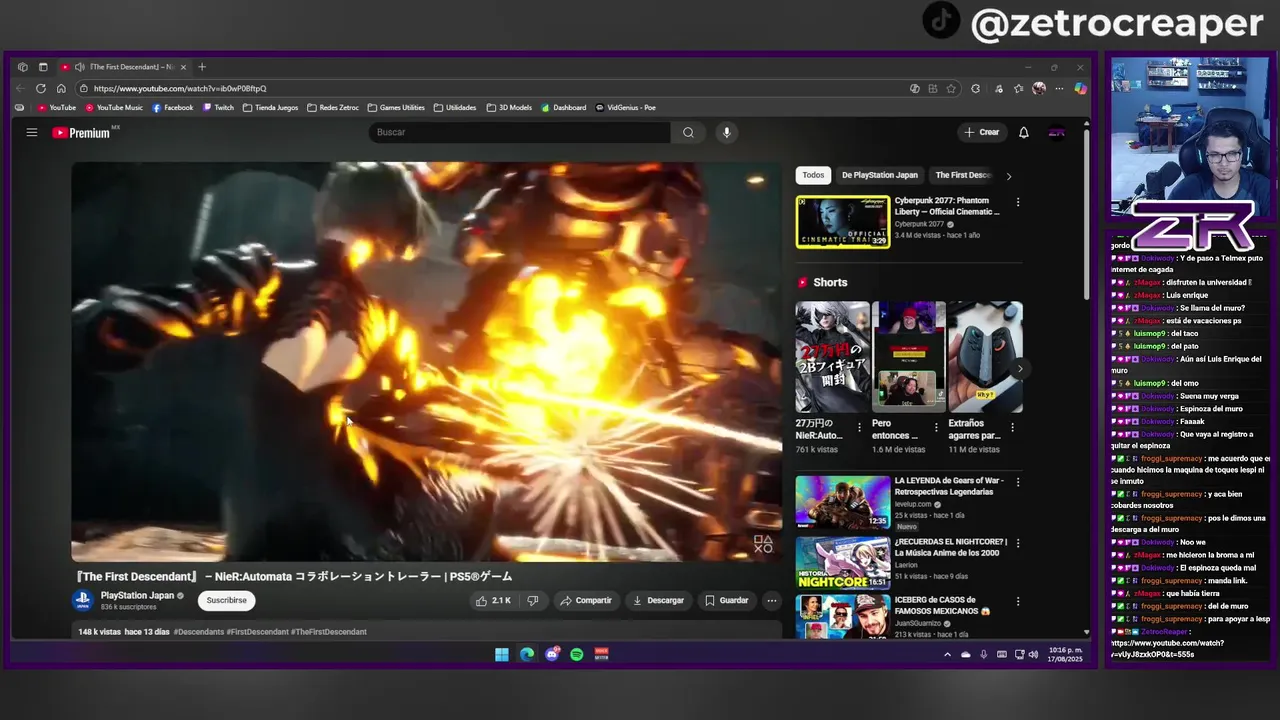Viewport: 1280px width, 720px height.
Task: Open the YouTube account avatar menu
Action: click(1057, 132)
